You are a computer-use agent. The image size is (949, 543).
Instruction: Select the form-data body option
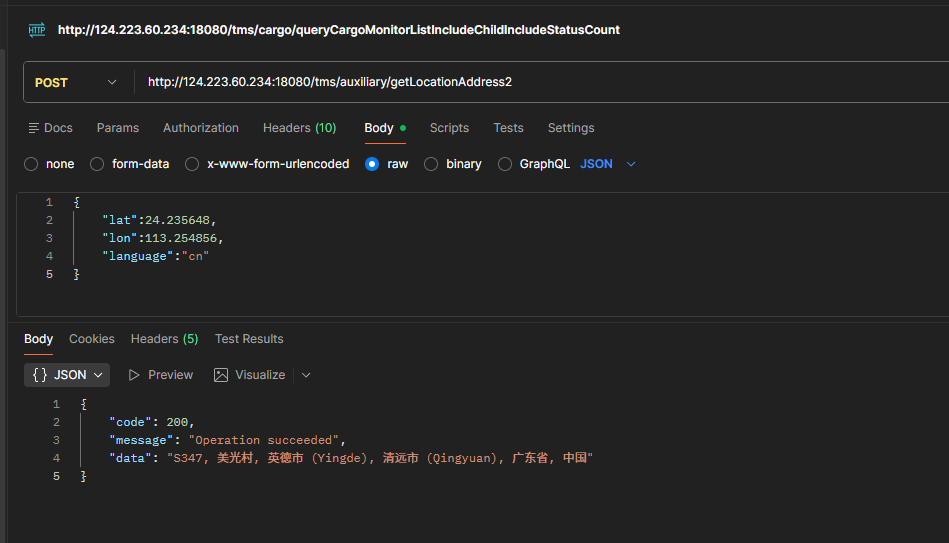97,164
